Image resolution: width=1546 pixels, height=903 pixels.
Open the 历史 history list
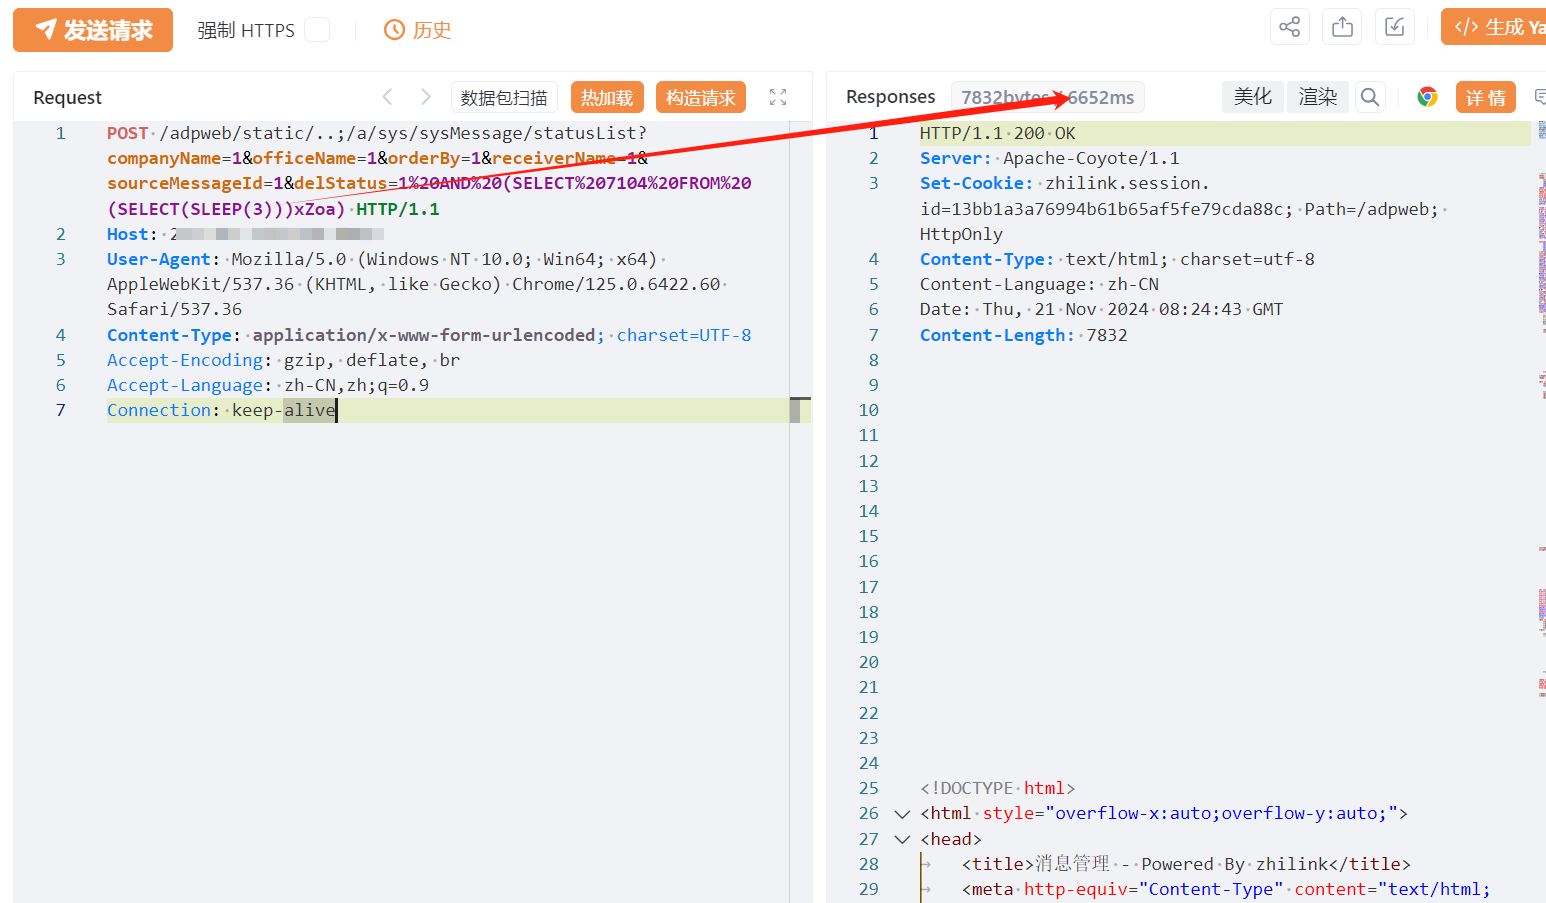(x=418, y=30)
